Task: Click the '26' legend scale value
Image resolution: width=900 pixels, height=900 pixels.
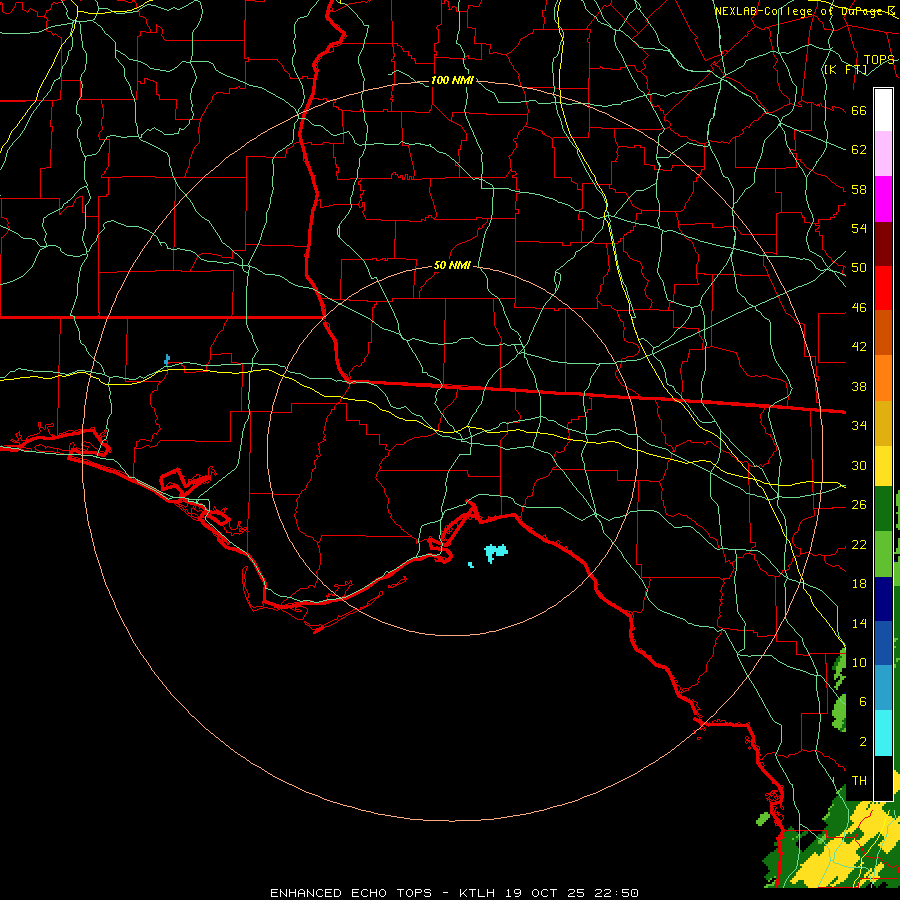Action: (859, 505)
